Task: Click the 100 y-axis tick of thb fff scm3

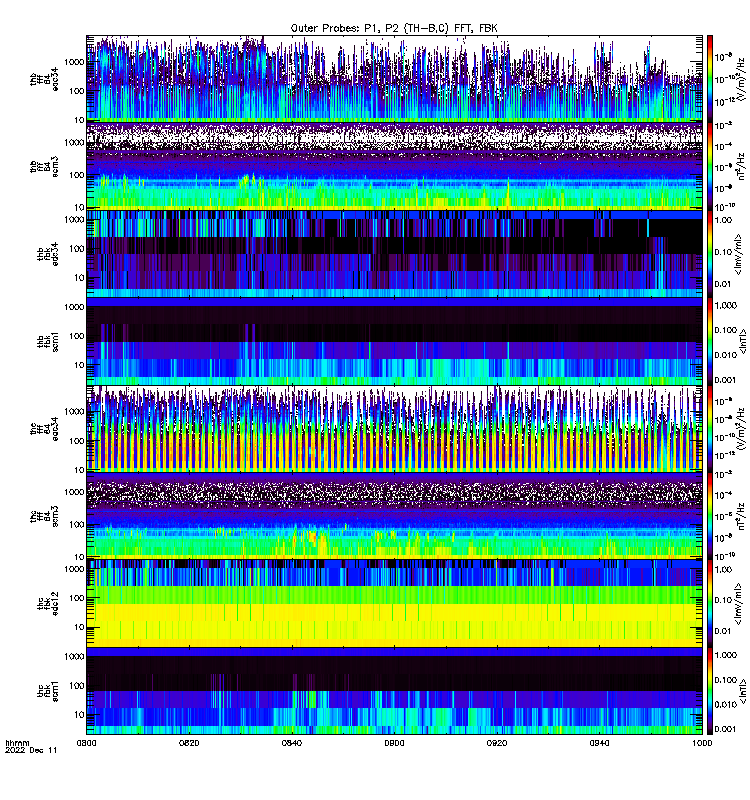Action: click(77, 175)
